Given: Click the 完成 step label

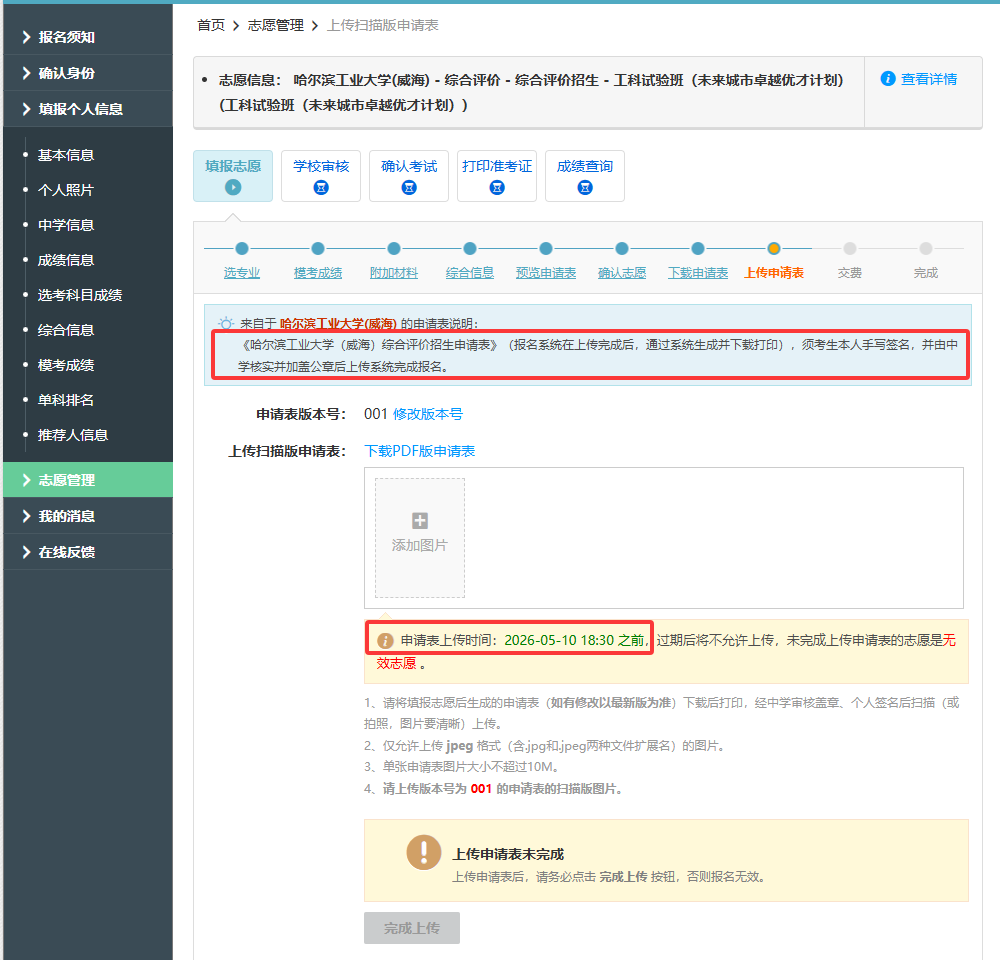Looking at the screenshot, I should tap(925, 273).
